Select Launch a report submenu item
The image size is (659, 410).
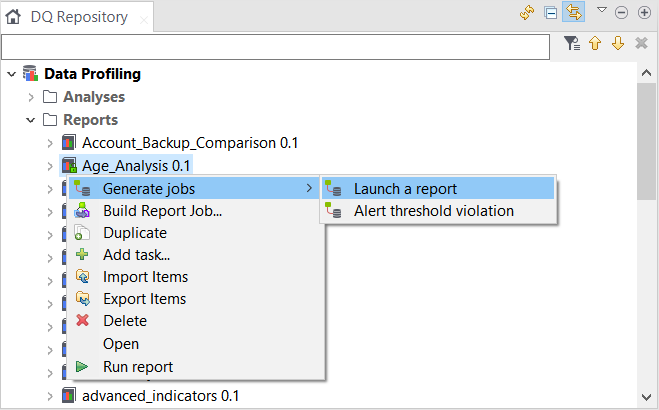coord(405,189)
